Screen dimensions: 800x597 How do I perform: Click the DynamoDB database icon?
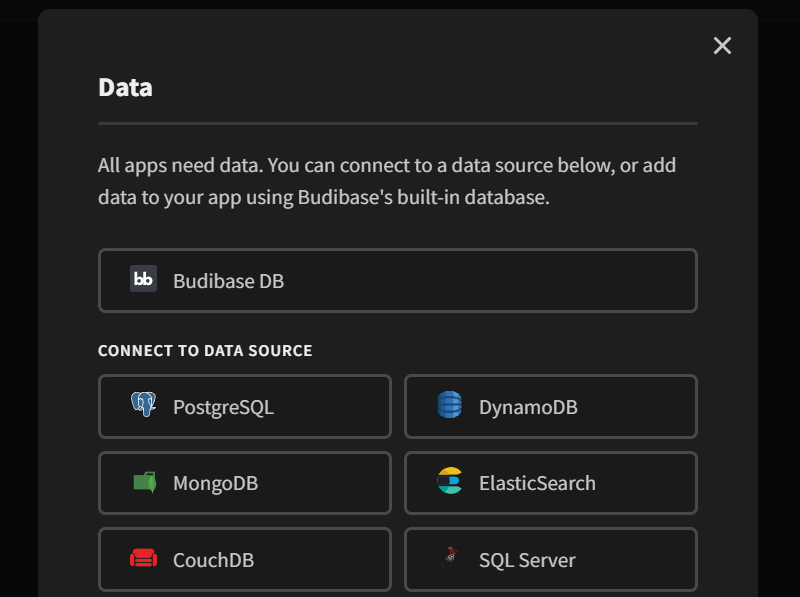point(448,406)
